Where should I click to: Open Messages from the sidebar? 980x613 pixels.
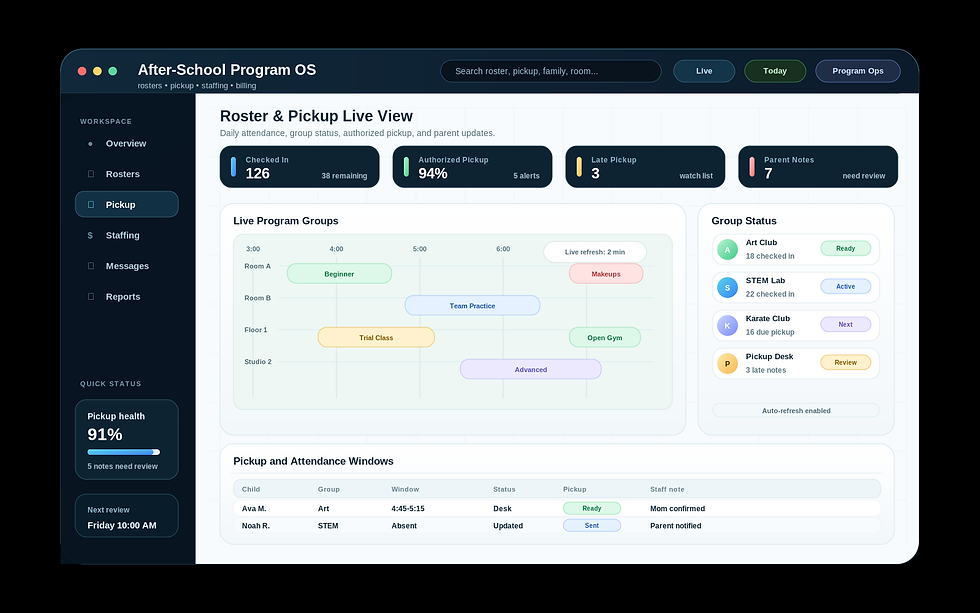(127, 266)
